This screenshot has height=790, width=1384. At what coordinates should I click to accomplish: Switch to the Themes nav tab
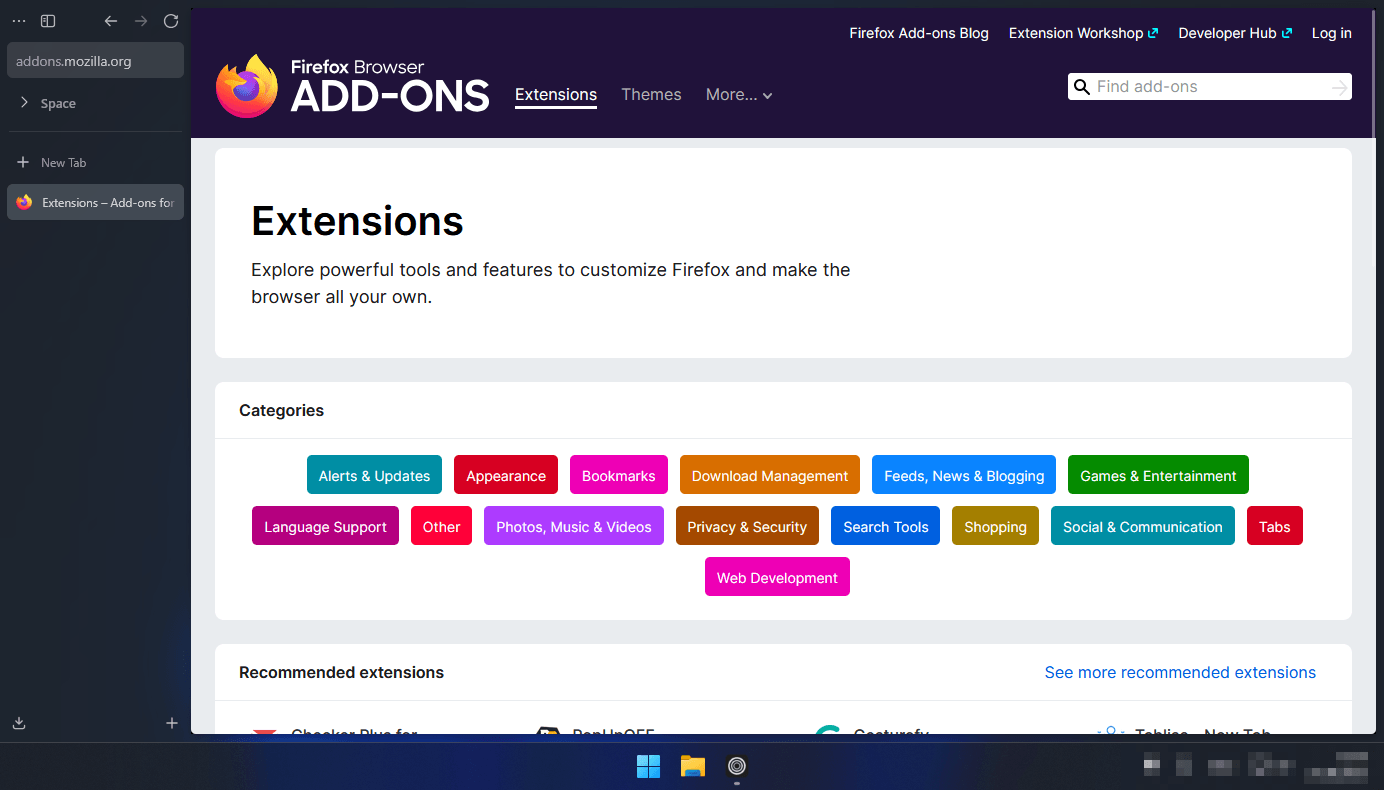(651, 95)
